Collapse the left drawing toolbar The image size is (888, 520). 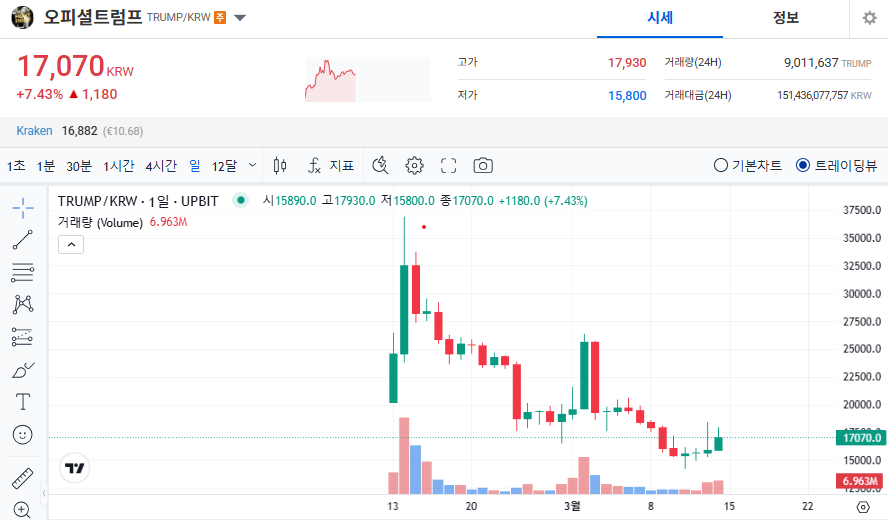44,493
